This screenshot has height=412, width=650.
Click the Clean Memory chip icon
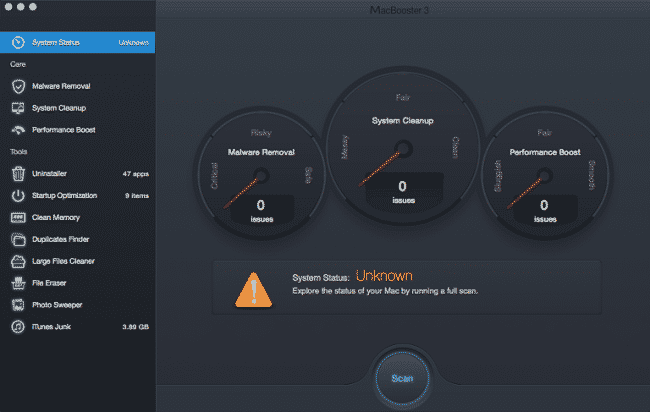pyautogui.click(x=18, y=217)
